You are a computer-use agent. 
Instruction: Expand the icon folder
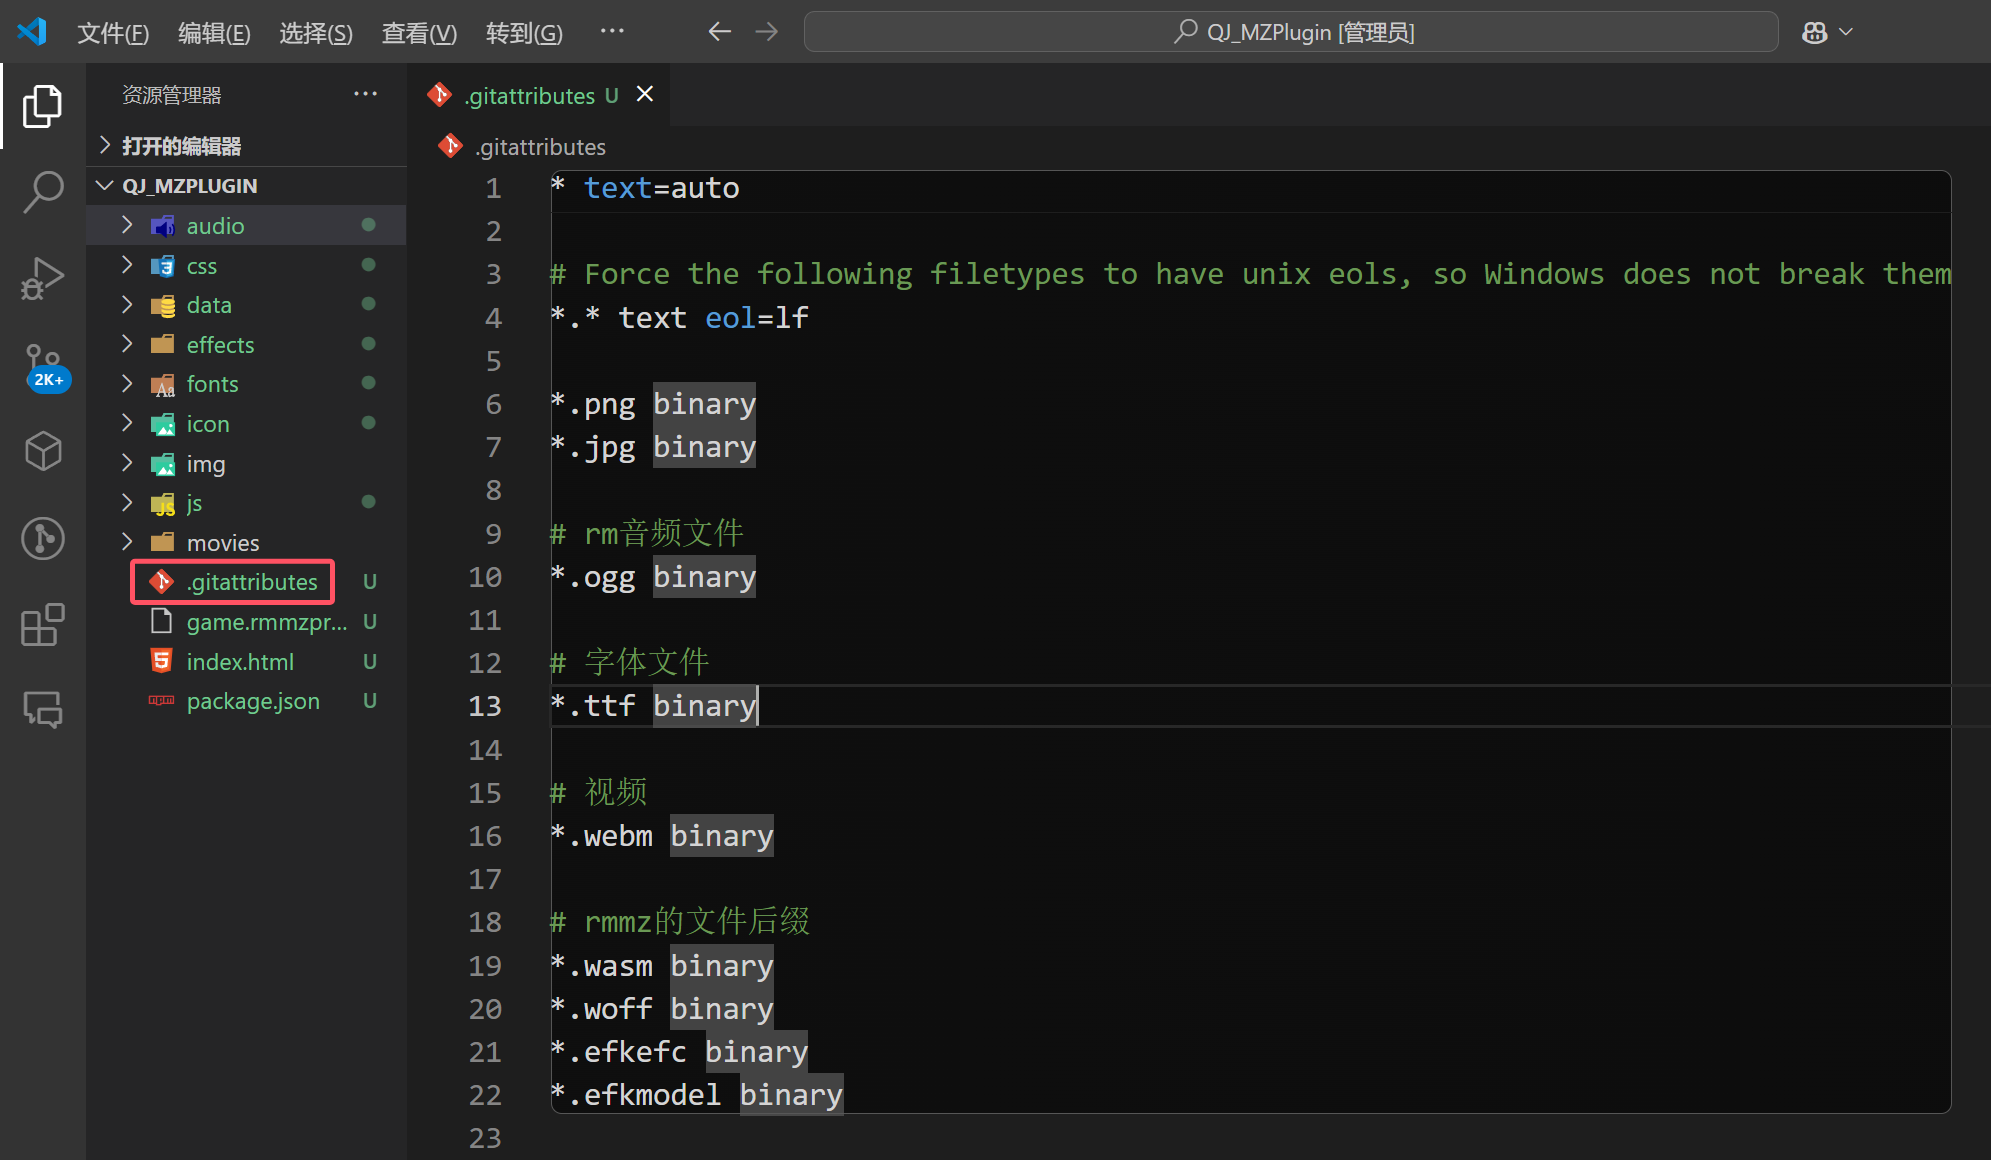coord(127,423)
